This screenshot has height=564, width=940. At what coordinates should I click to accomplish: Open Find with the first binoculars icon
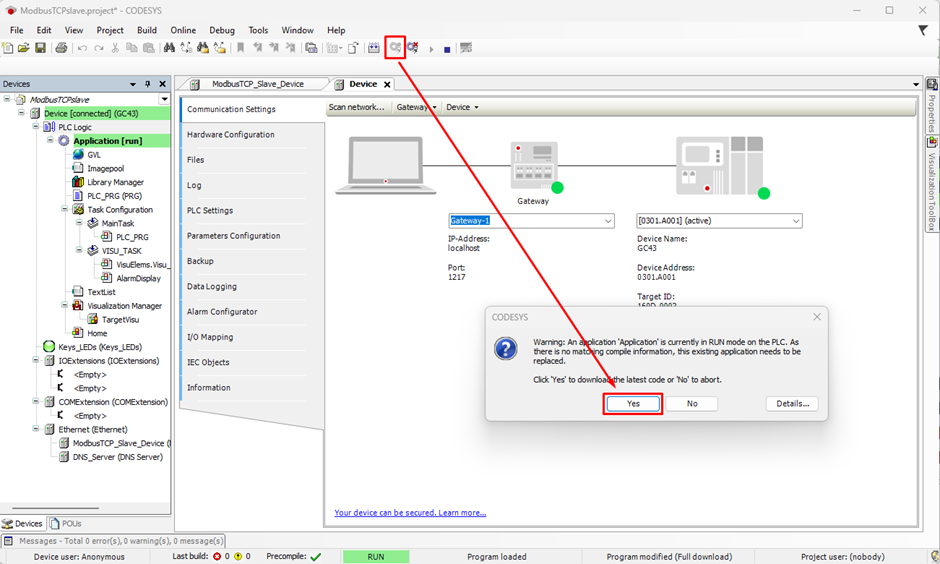coord(169,48)
